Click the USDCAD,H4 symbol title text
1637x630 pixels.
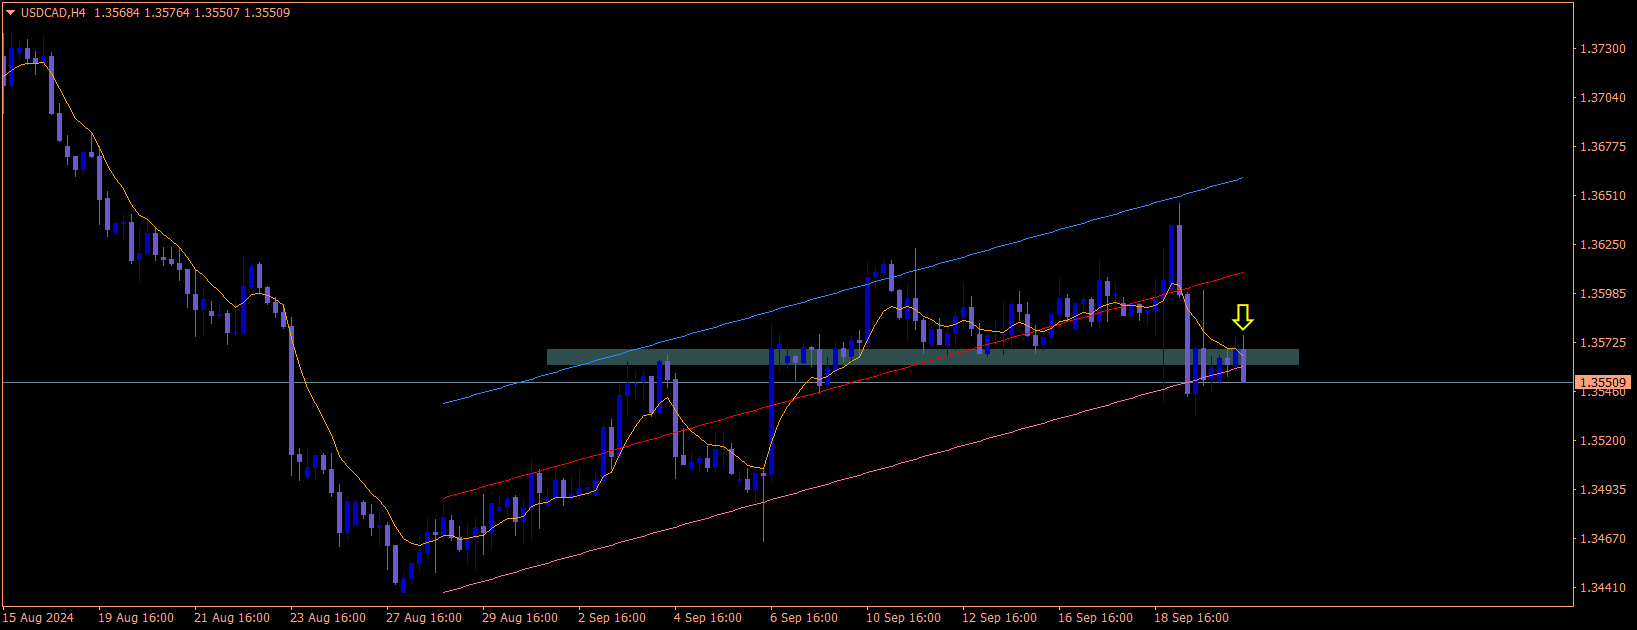pos(53,13)
